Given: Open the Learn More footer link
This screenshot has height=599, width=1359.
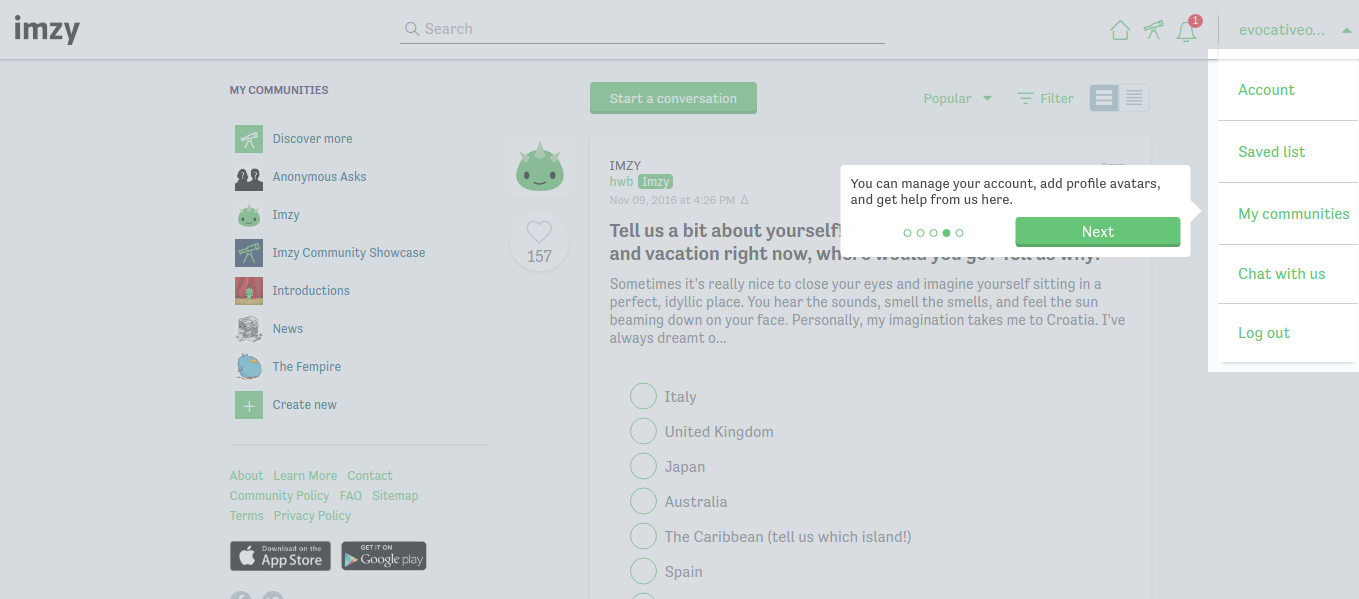Looking at the screenshot, I should (x=305, y=476).
